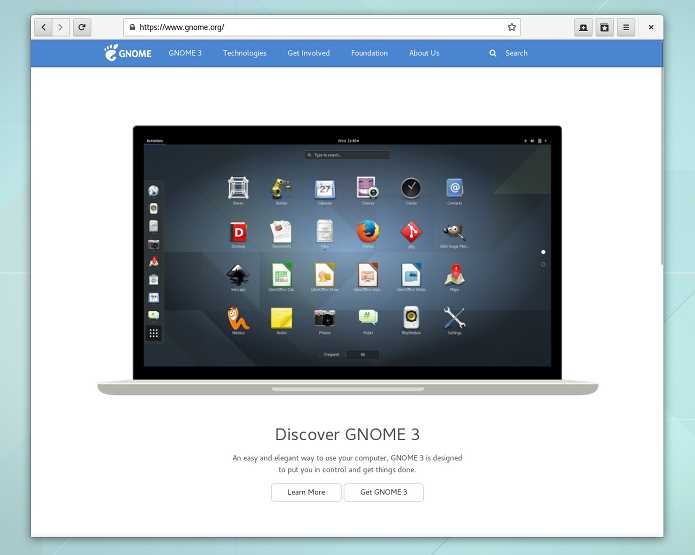Click the yellow Notes icon in laptop screenshot
This screenshot has height=555, width=695.
coord(281,318)
